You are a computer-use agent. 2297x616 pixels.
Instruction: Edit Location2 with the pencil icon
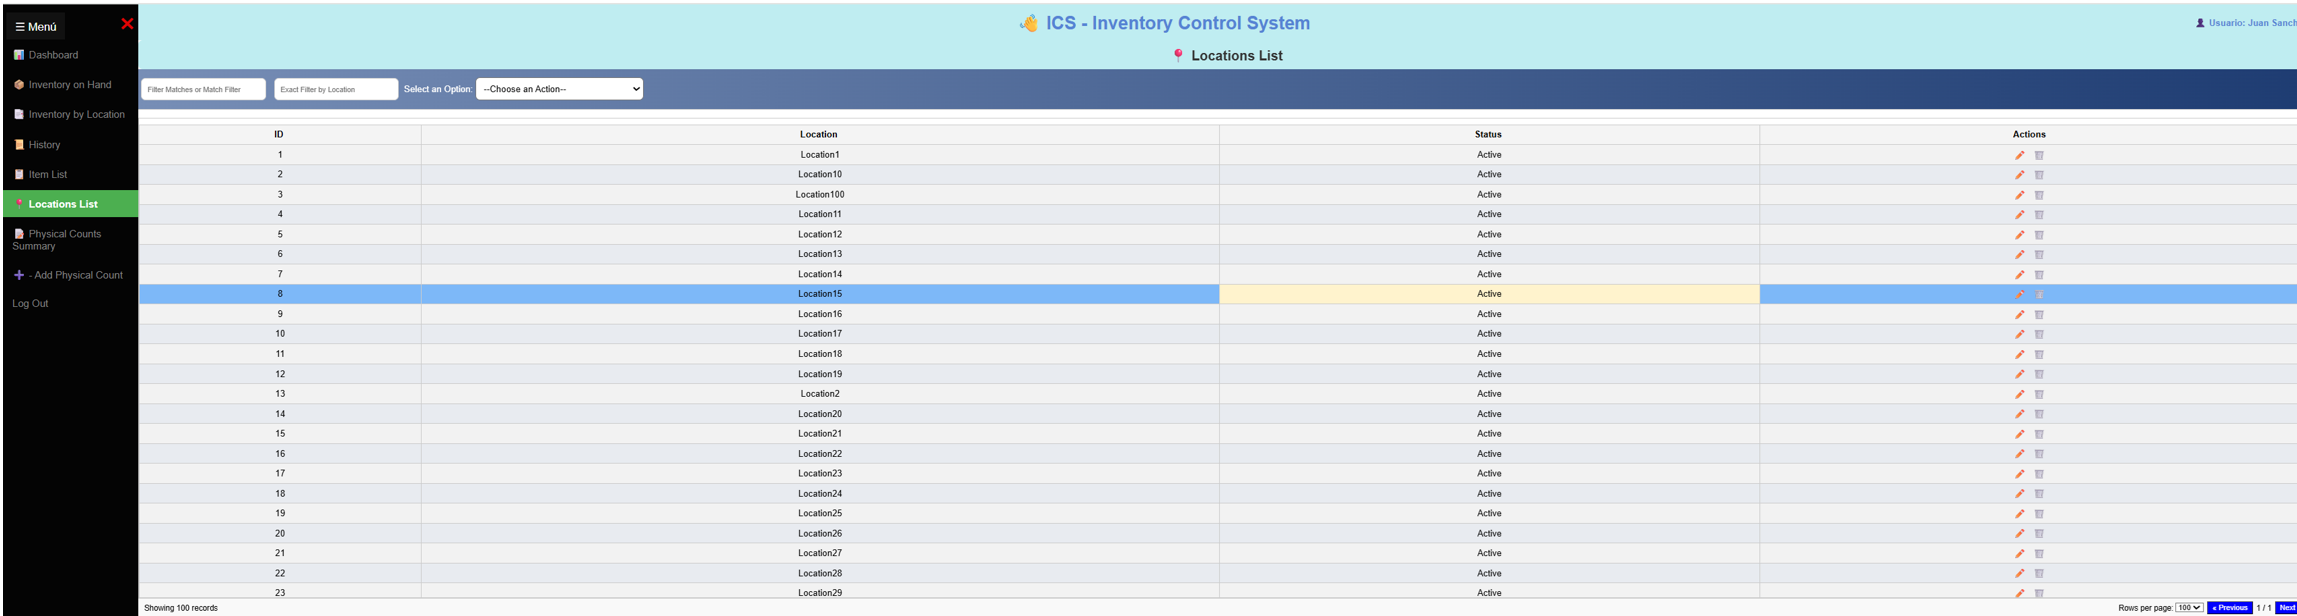pyautogui.click(x=2019, y=394)
